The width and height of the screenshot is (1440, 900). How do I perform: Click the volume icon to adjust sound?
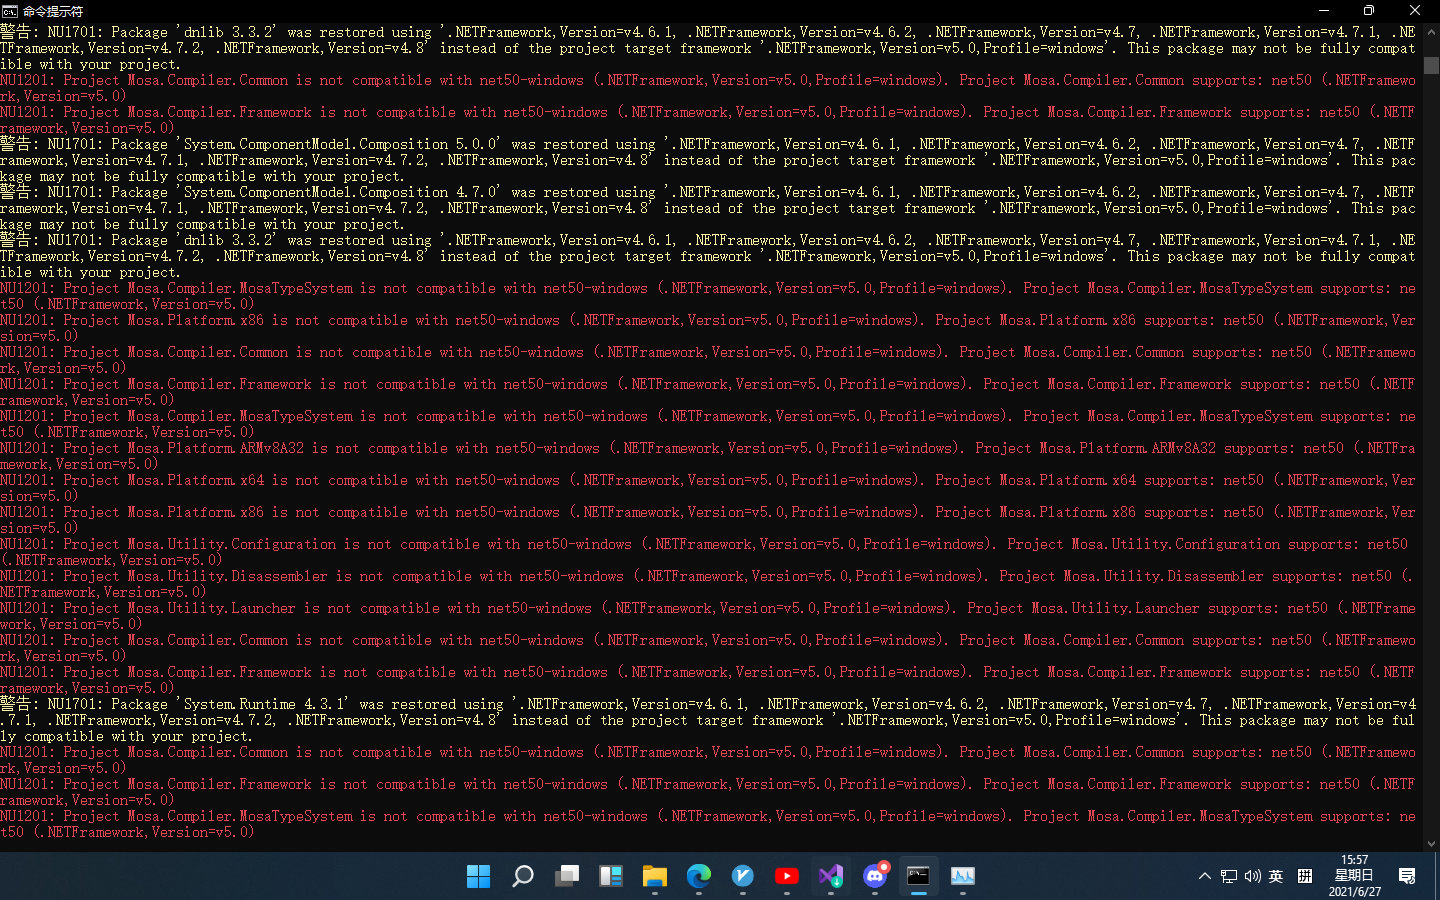tap(1253, 876)
